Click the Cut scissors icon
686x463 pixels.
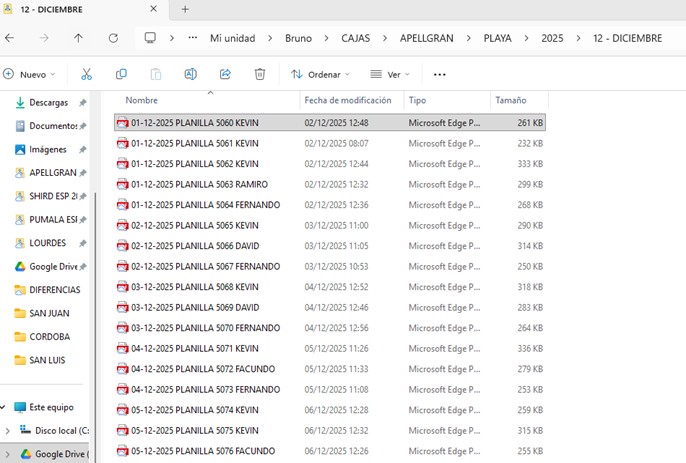click(86, 74)
